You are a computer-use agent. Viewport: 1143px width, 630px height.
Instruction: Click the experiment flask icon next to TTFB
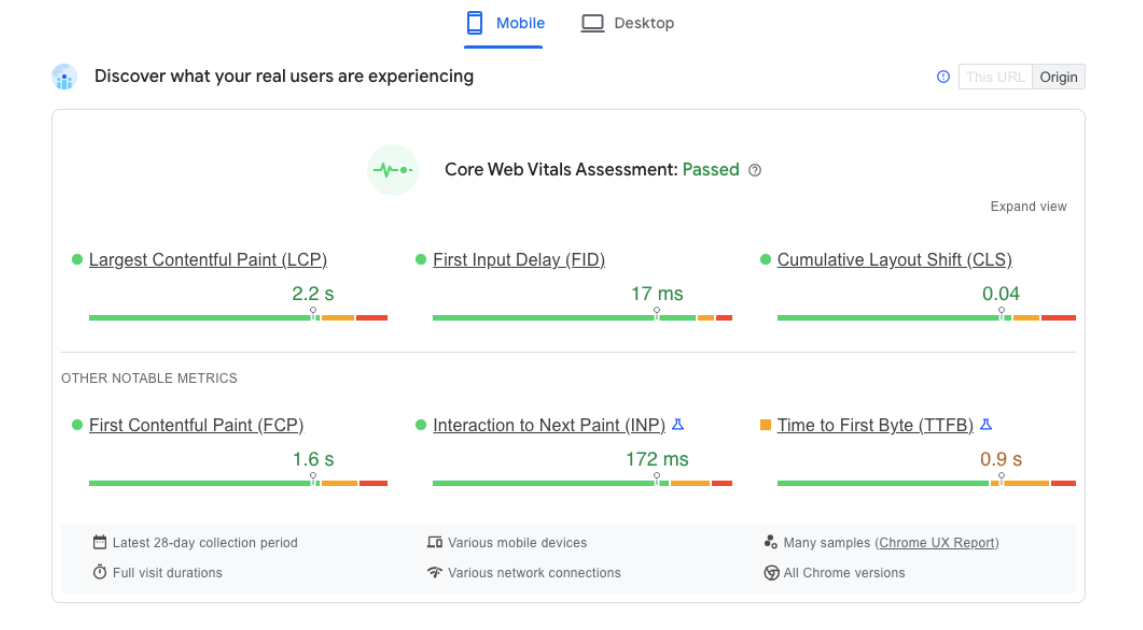click(x=986, y=424)
